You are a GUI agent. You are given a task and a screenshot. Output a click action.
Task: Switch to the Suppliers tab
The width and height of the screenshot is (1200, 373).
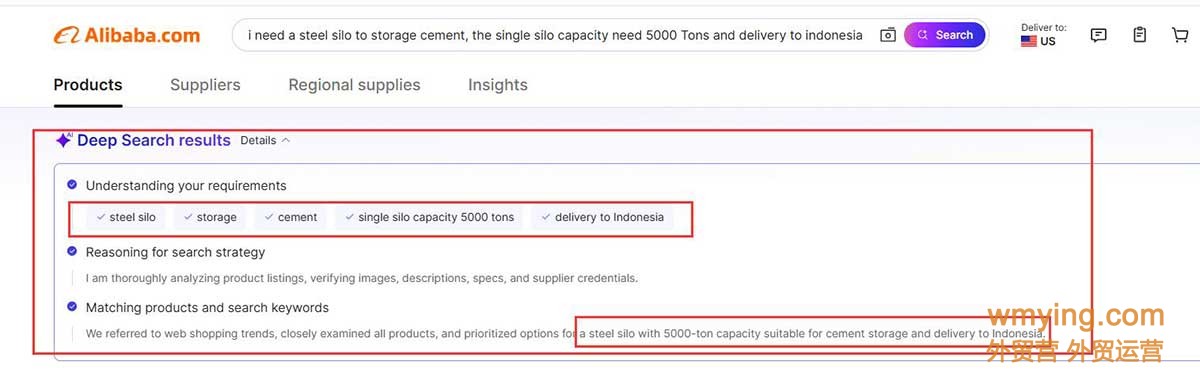coord(205,85)
